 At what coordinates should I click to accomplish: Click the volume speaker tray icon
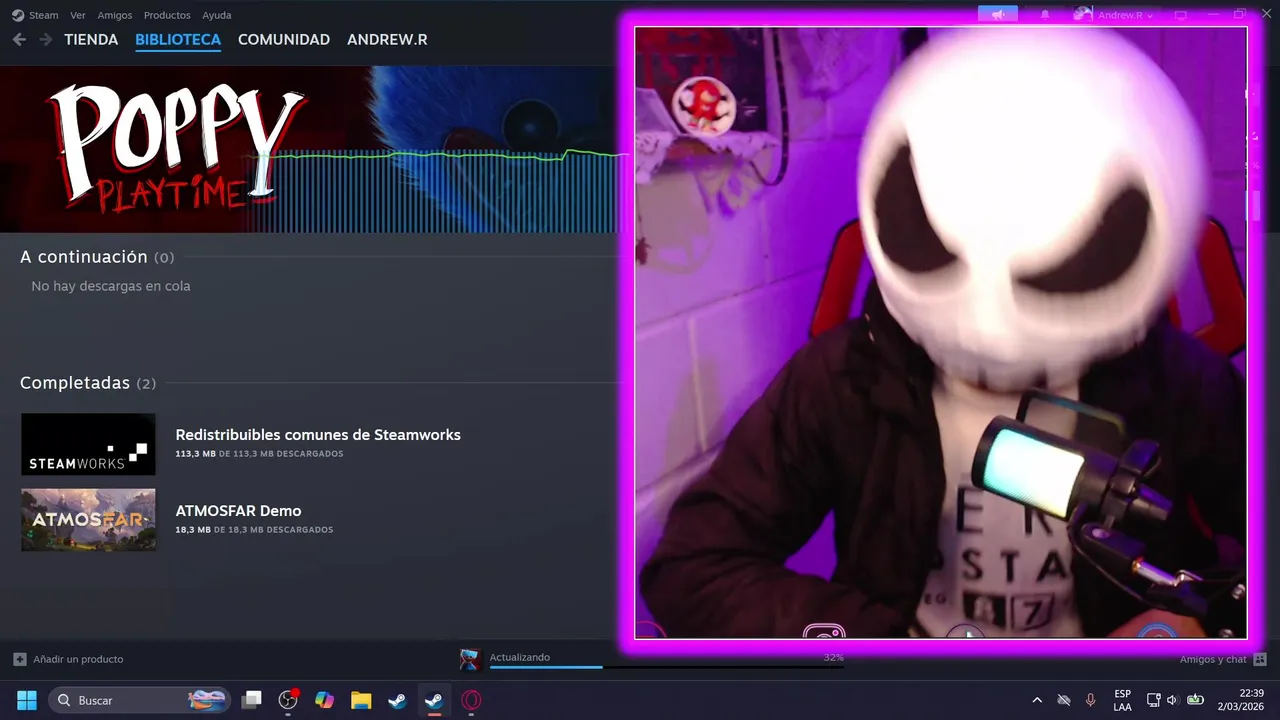pyautogui.click(x=1172, y=700)
